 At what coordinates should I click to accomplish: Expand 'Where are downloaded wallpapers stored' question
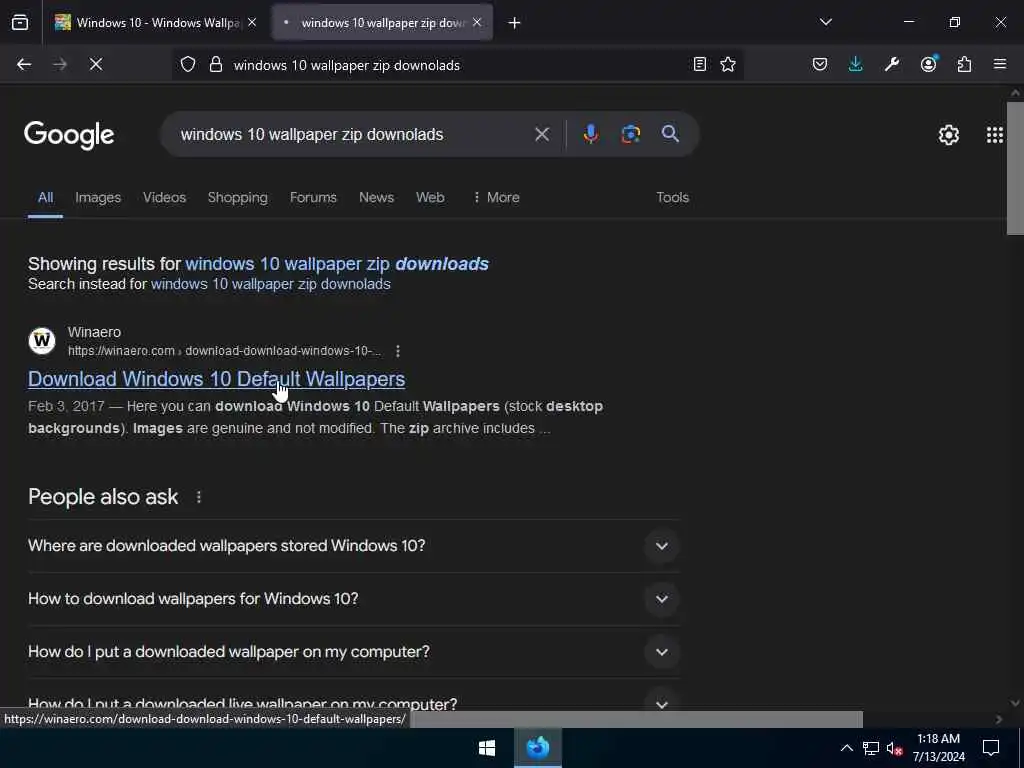(354, 546)
